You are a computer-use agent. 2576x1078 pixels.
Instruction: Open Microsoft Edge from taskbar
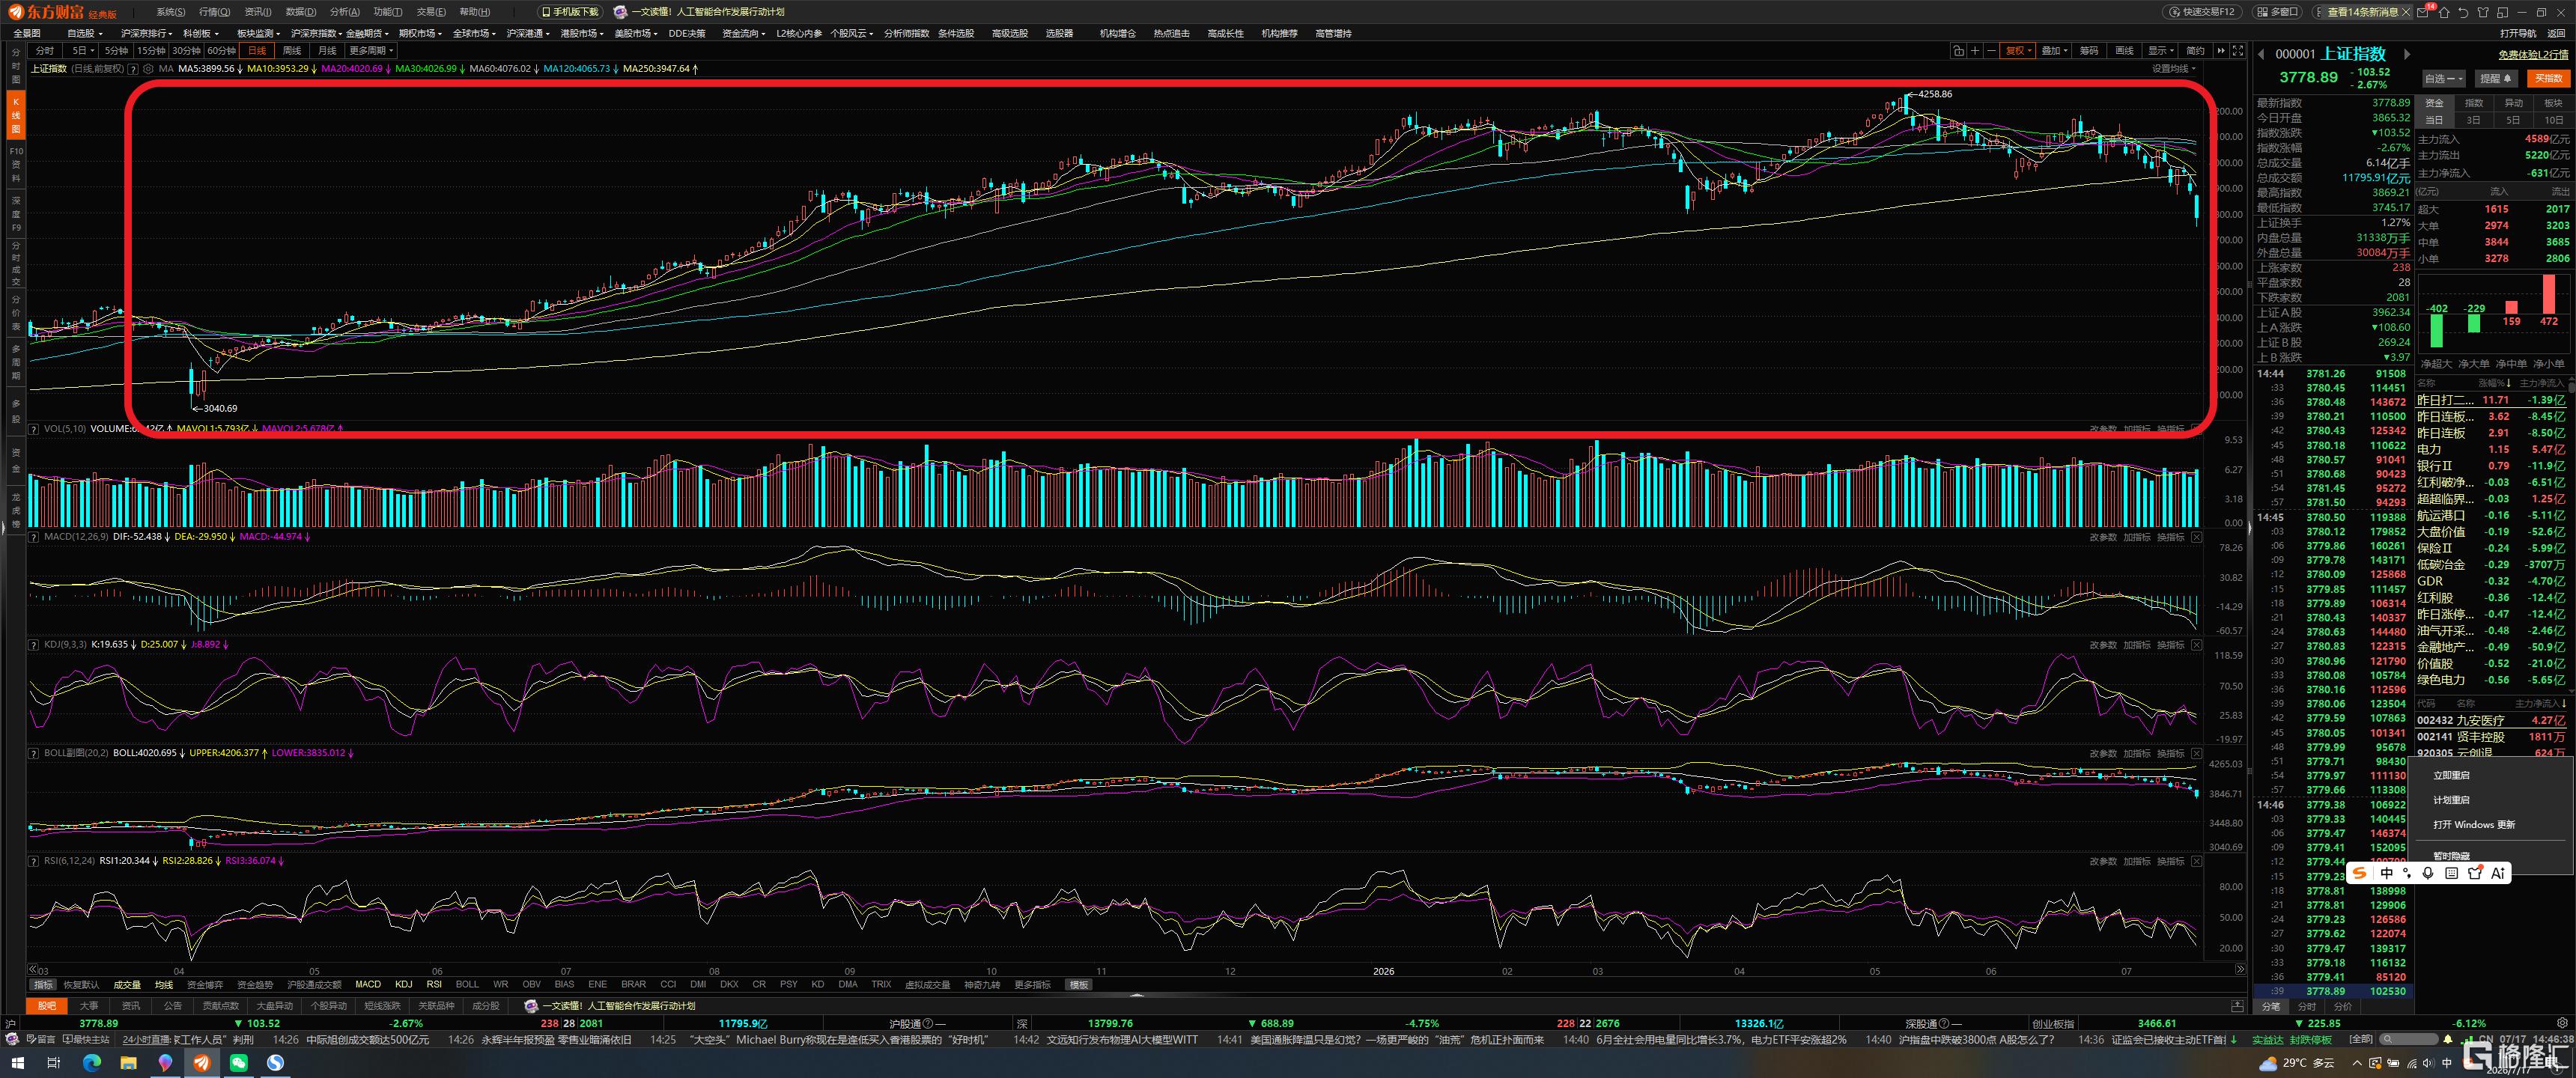coord(91,1063)
